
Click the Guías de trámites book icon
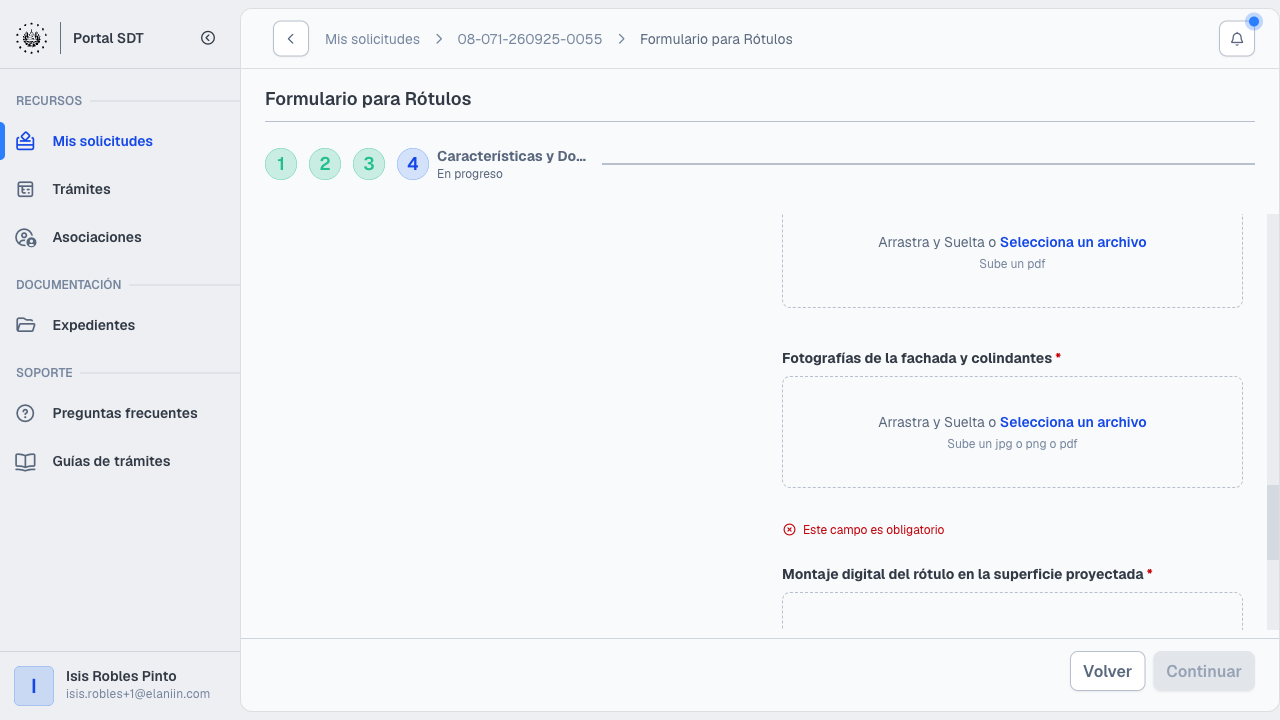[x=26, y=461]
